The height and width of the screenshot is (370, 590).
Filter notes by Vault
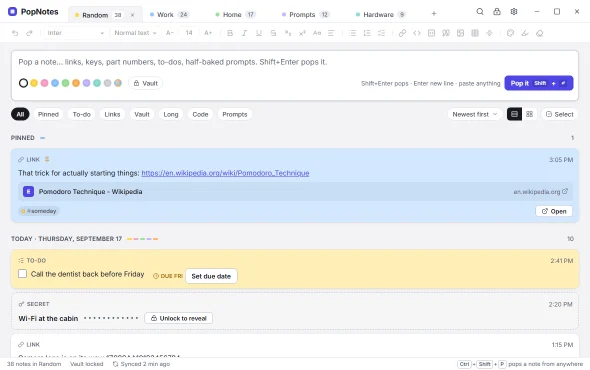[x=142, y=114]
